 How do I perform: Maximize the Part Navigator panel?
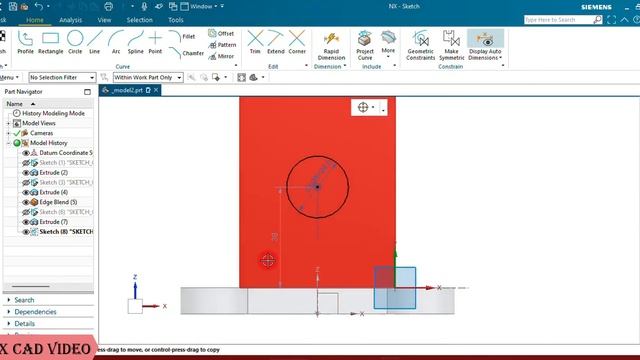coord(87,92)
